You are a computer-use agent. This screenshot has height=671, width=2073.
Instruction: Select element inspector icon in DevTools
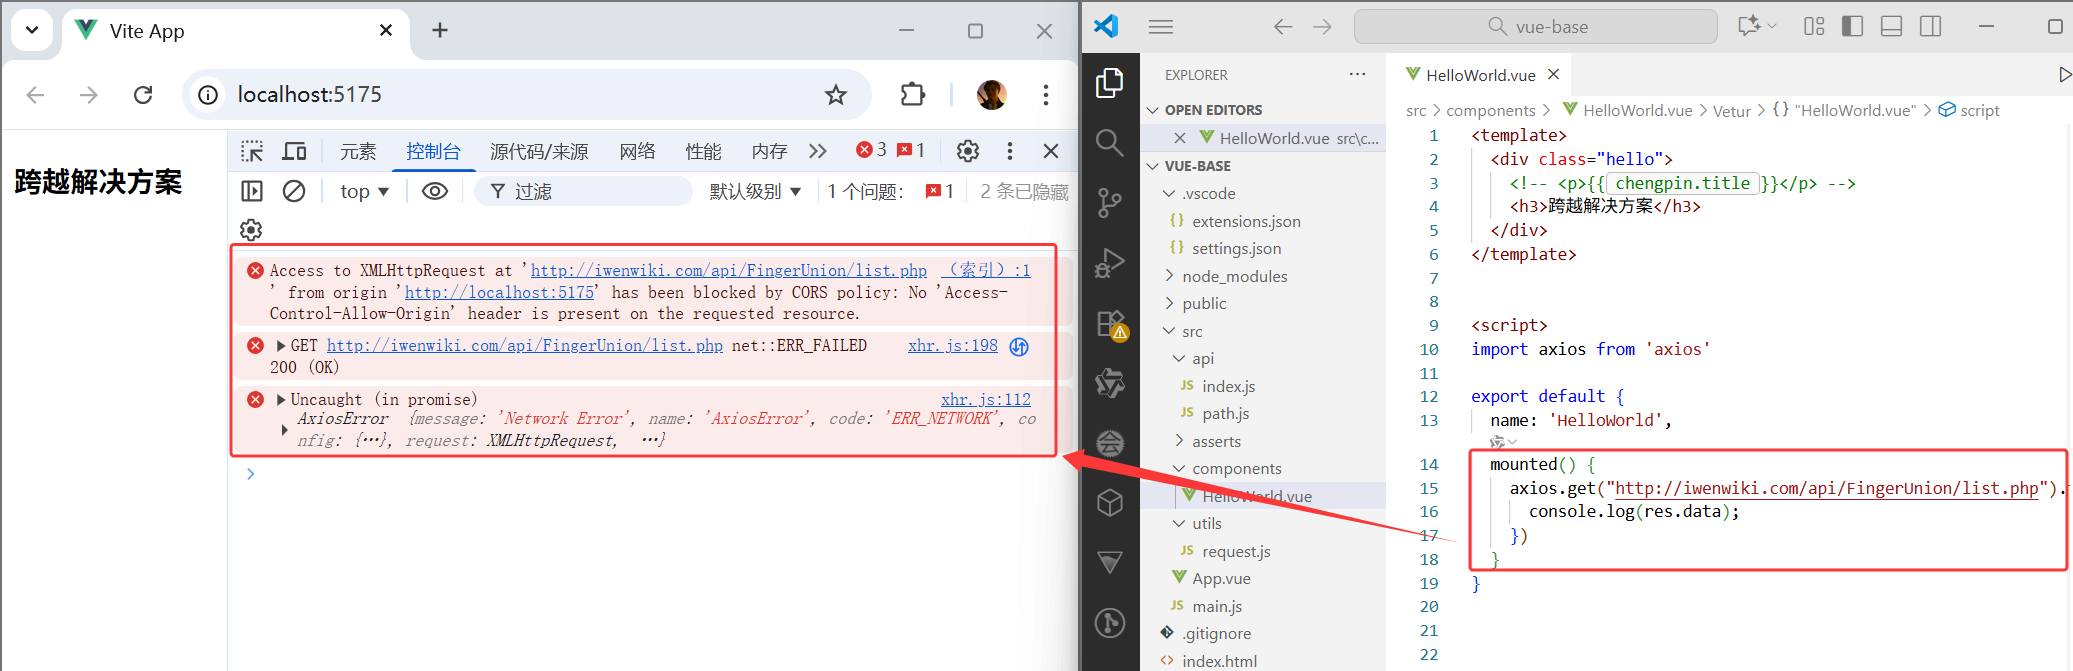tap(252, 151)
